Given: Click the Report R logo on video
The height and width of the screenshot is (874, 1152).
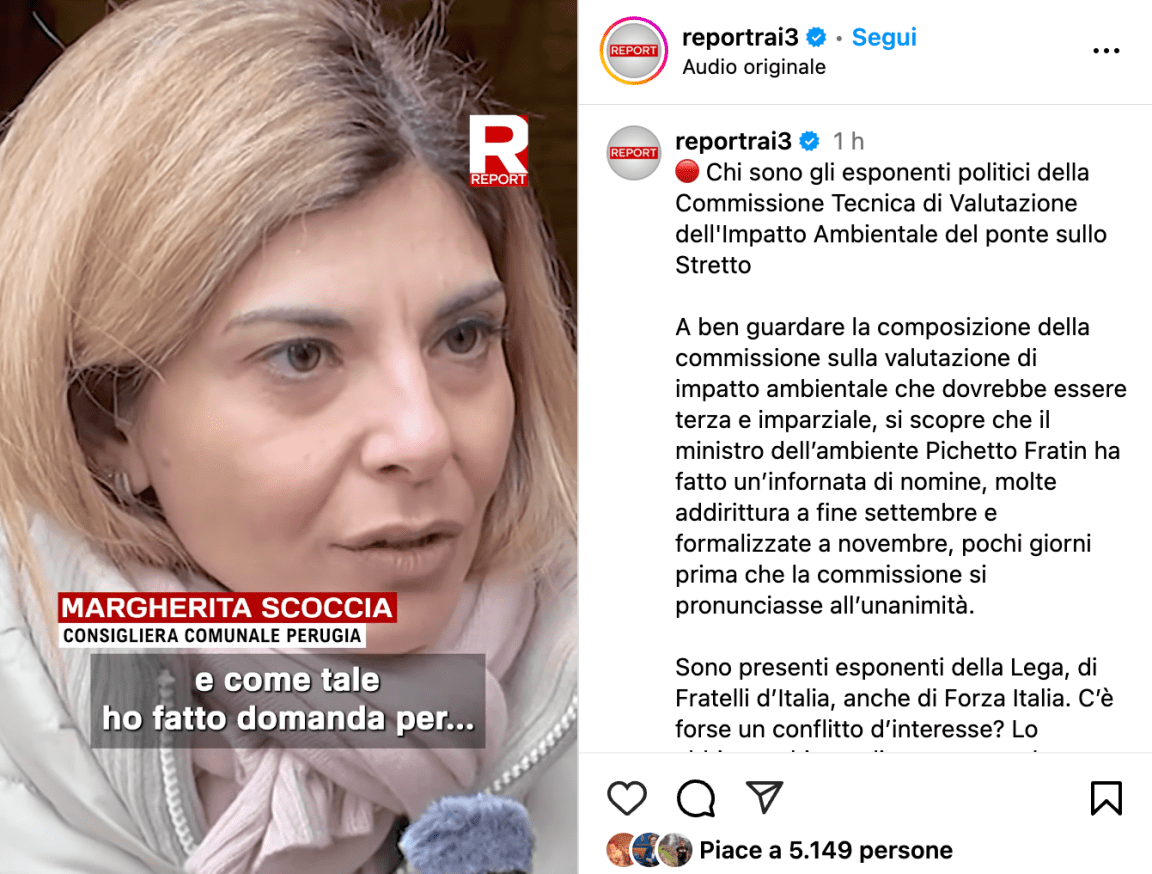Looking at the screenshot, I should pos(498,151).
